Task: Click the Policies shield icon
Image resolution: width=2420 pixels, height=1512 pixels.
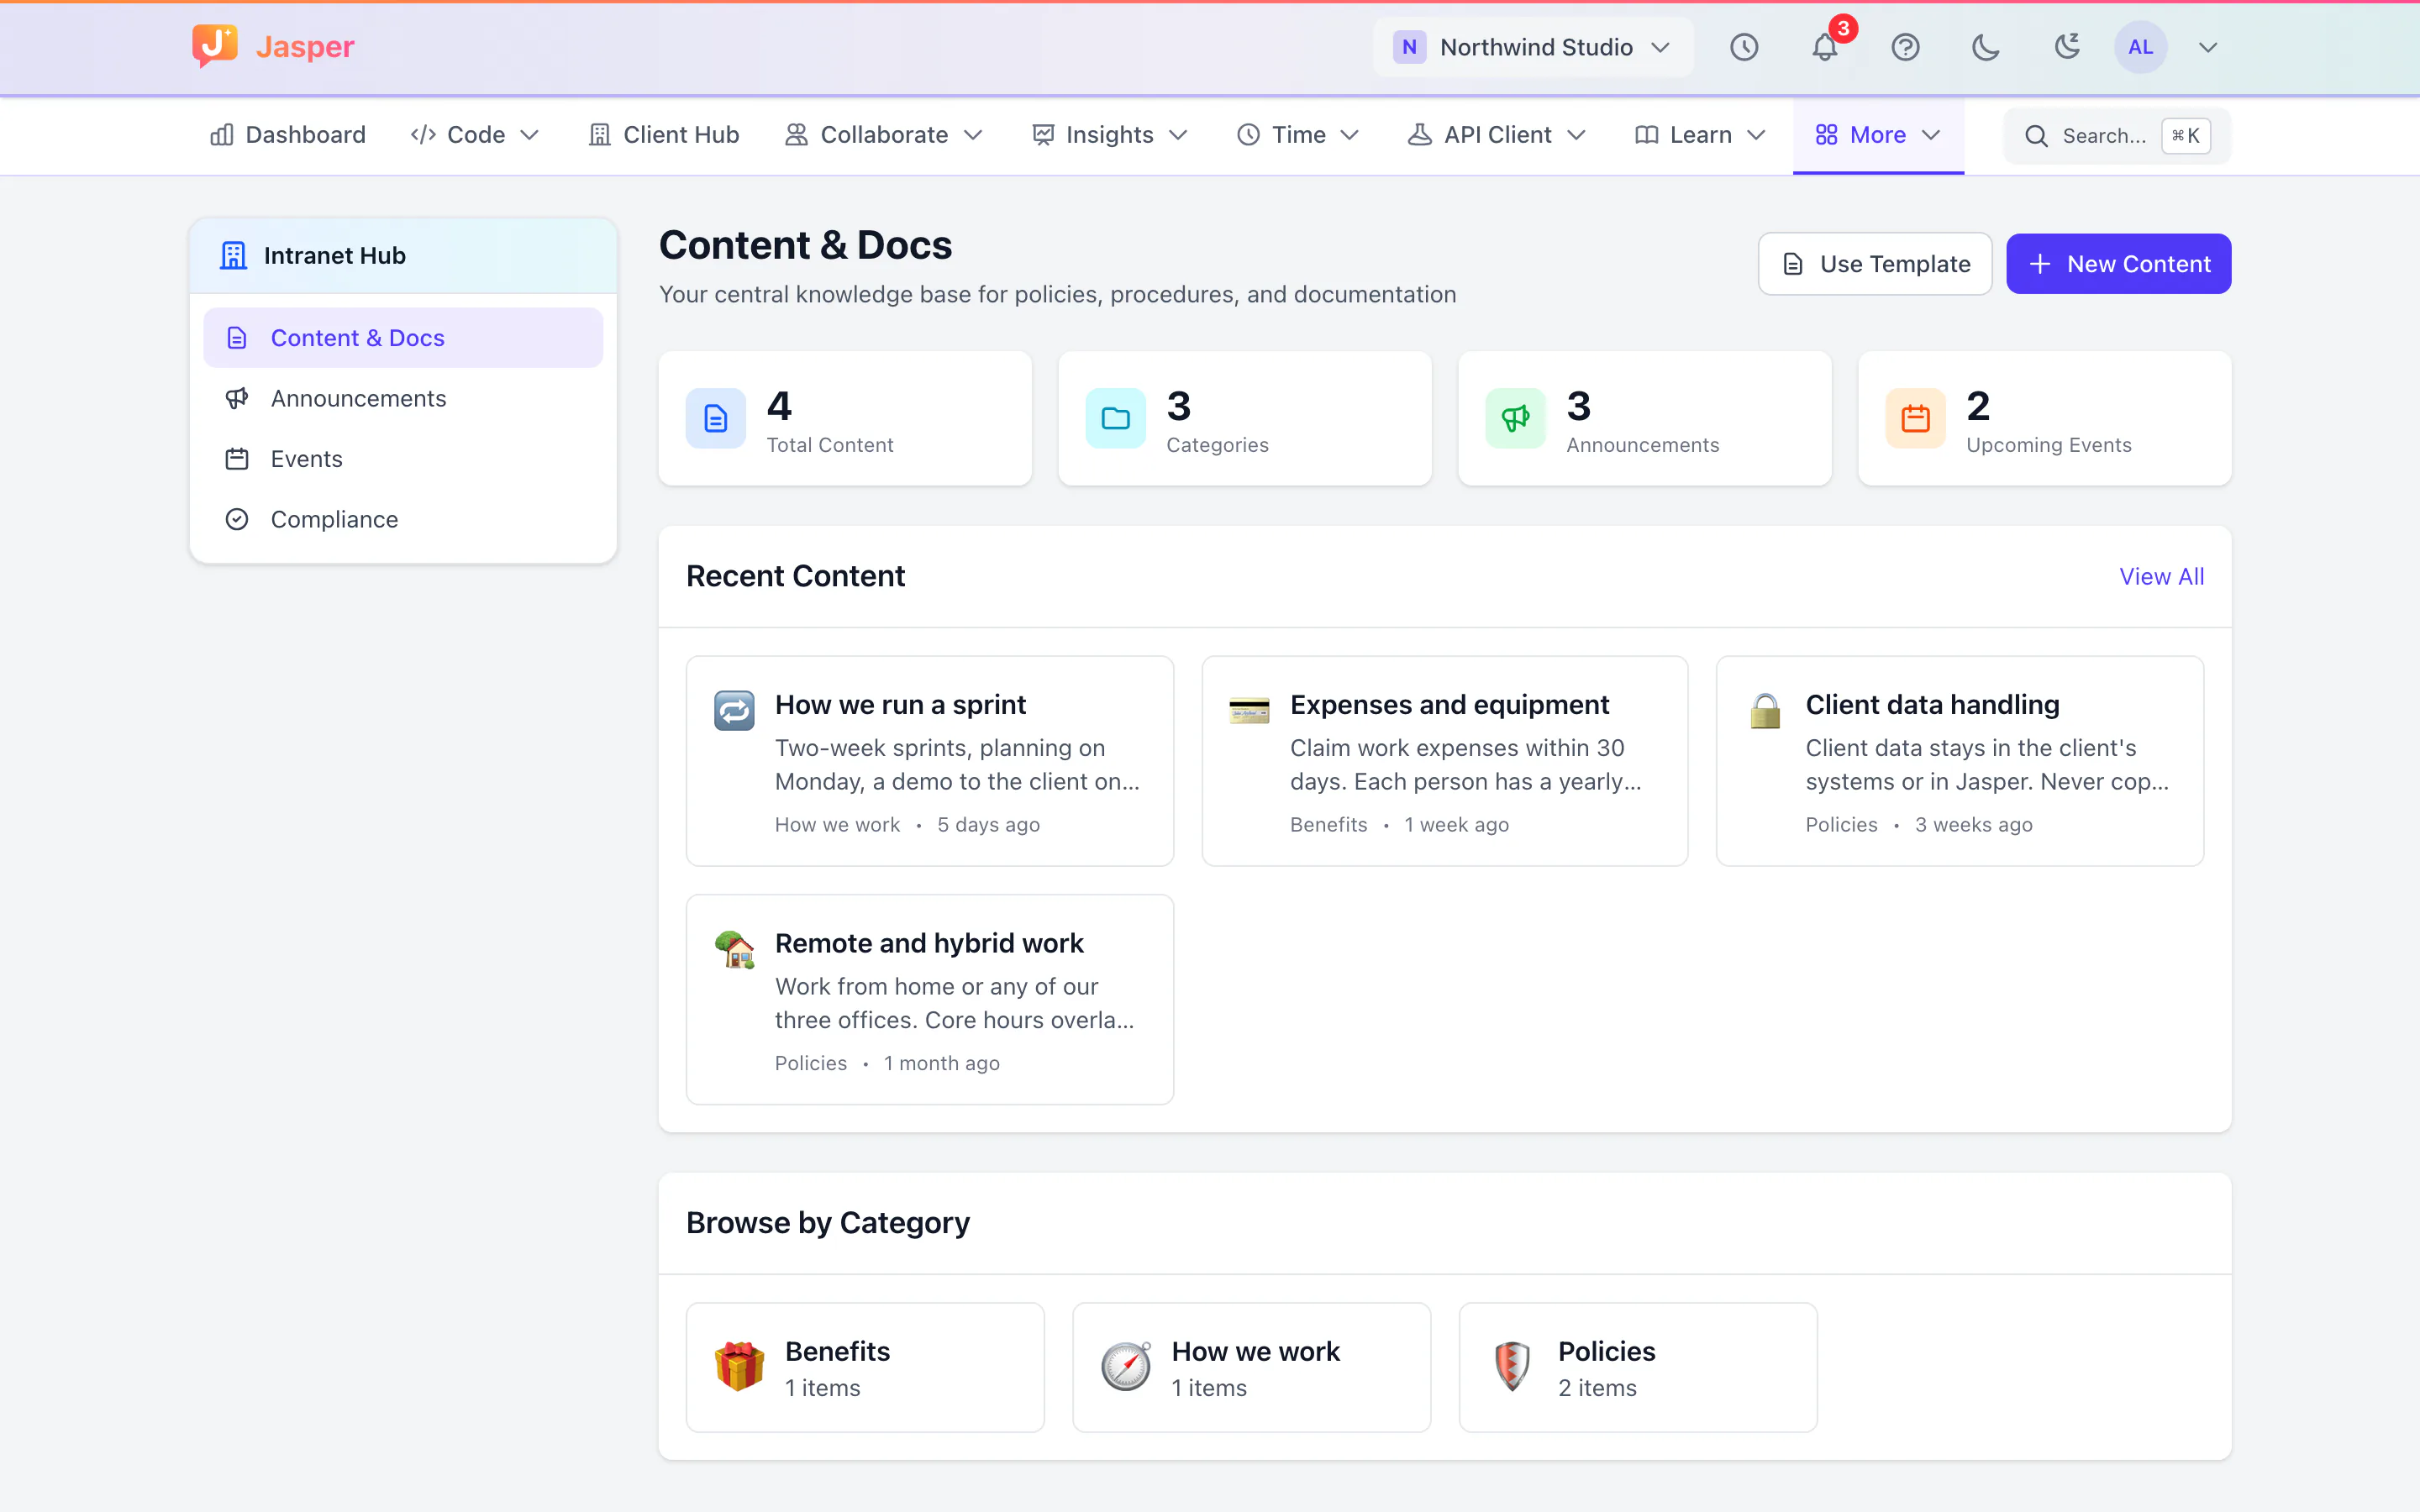Action: click(x=1512, y=1367)
